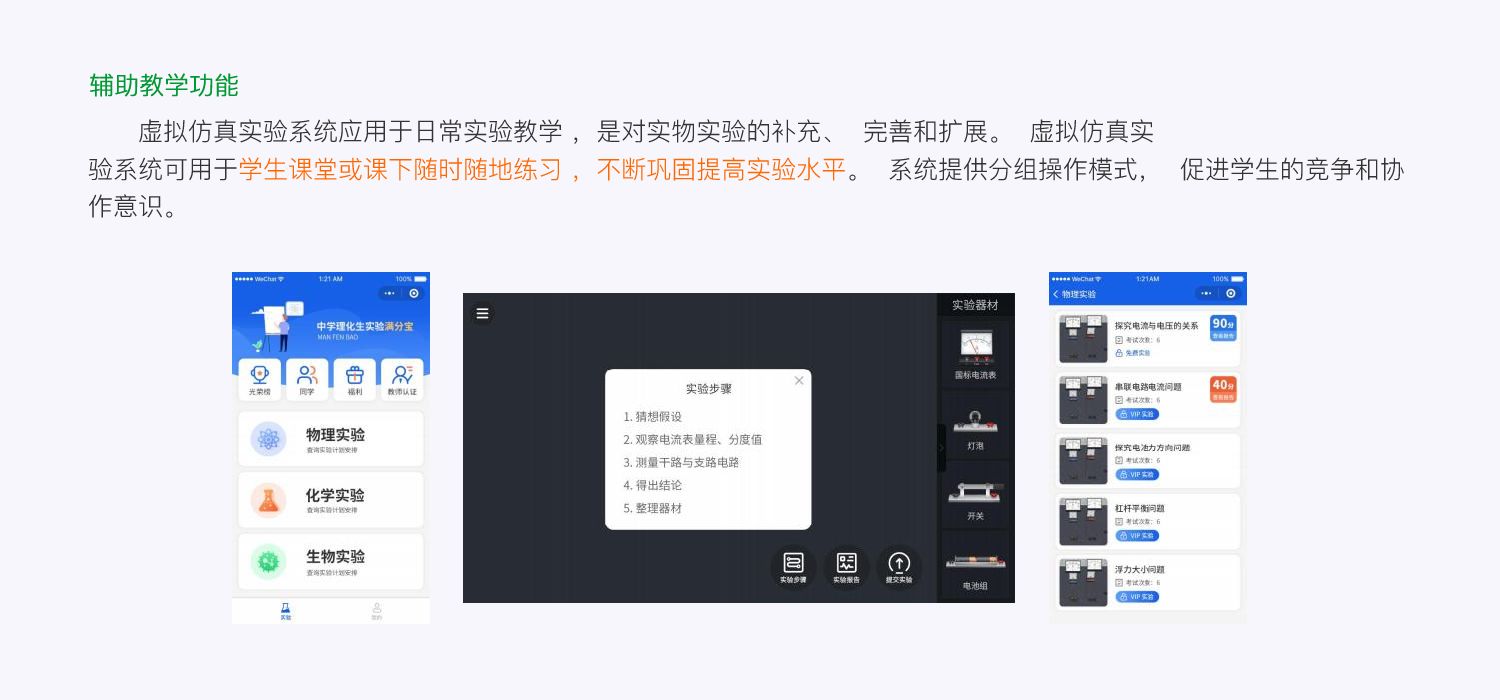Image resolution: width=1500 pixels, height=700 pixels.
Task: Tap the 化学实验 flask icon
Action: coord(268,500)
